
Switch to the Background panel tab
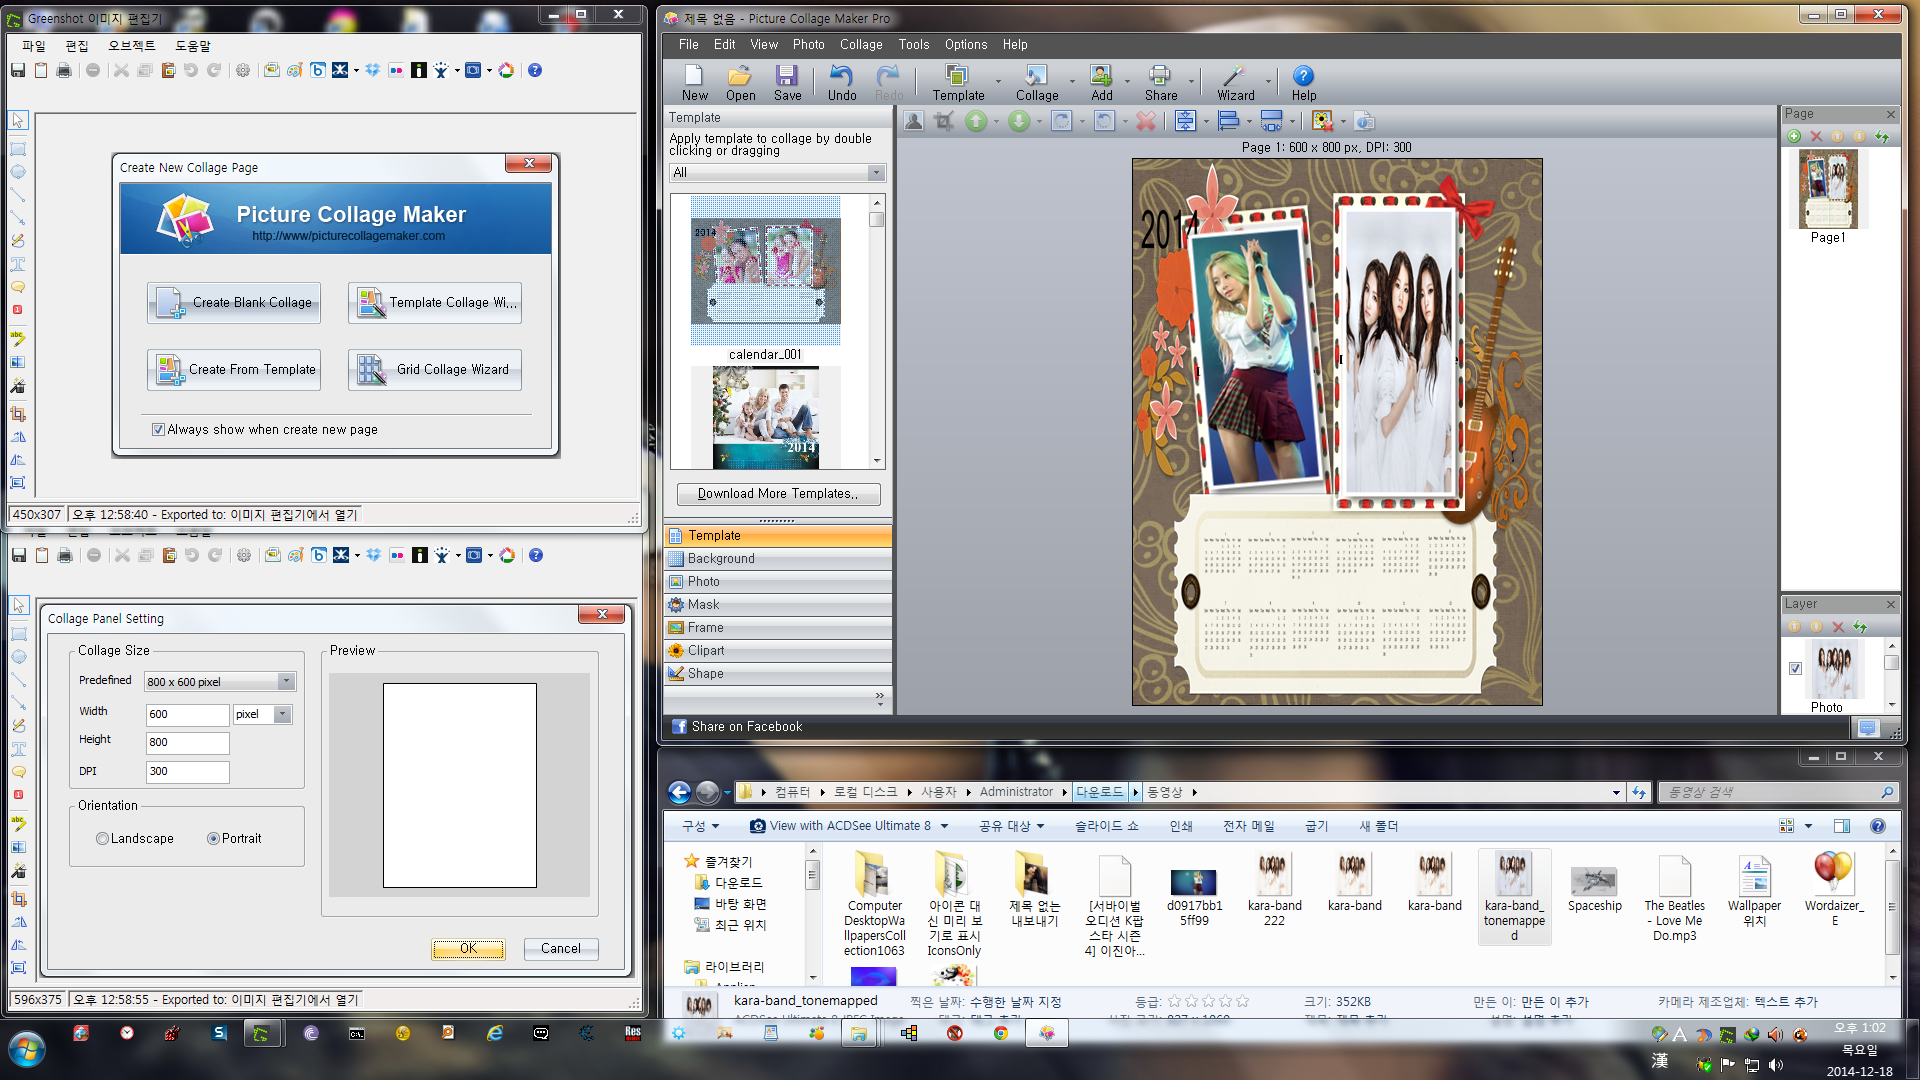(x=777, y=559)
